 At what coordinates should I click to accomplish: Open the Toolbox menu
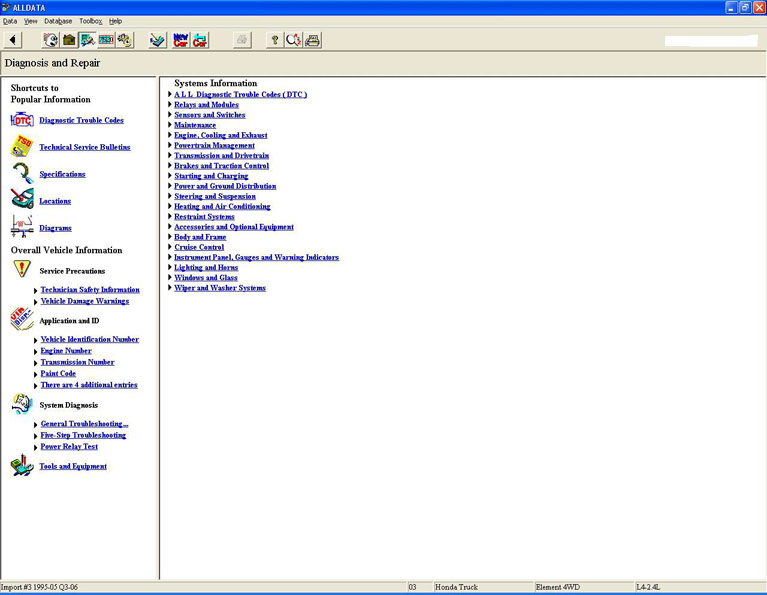tap(90, 20)
